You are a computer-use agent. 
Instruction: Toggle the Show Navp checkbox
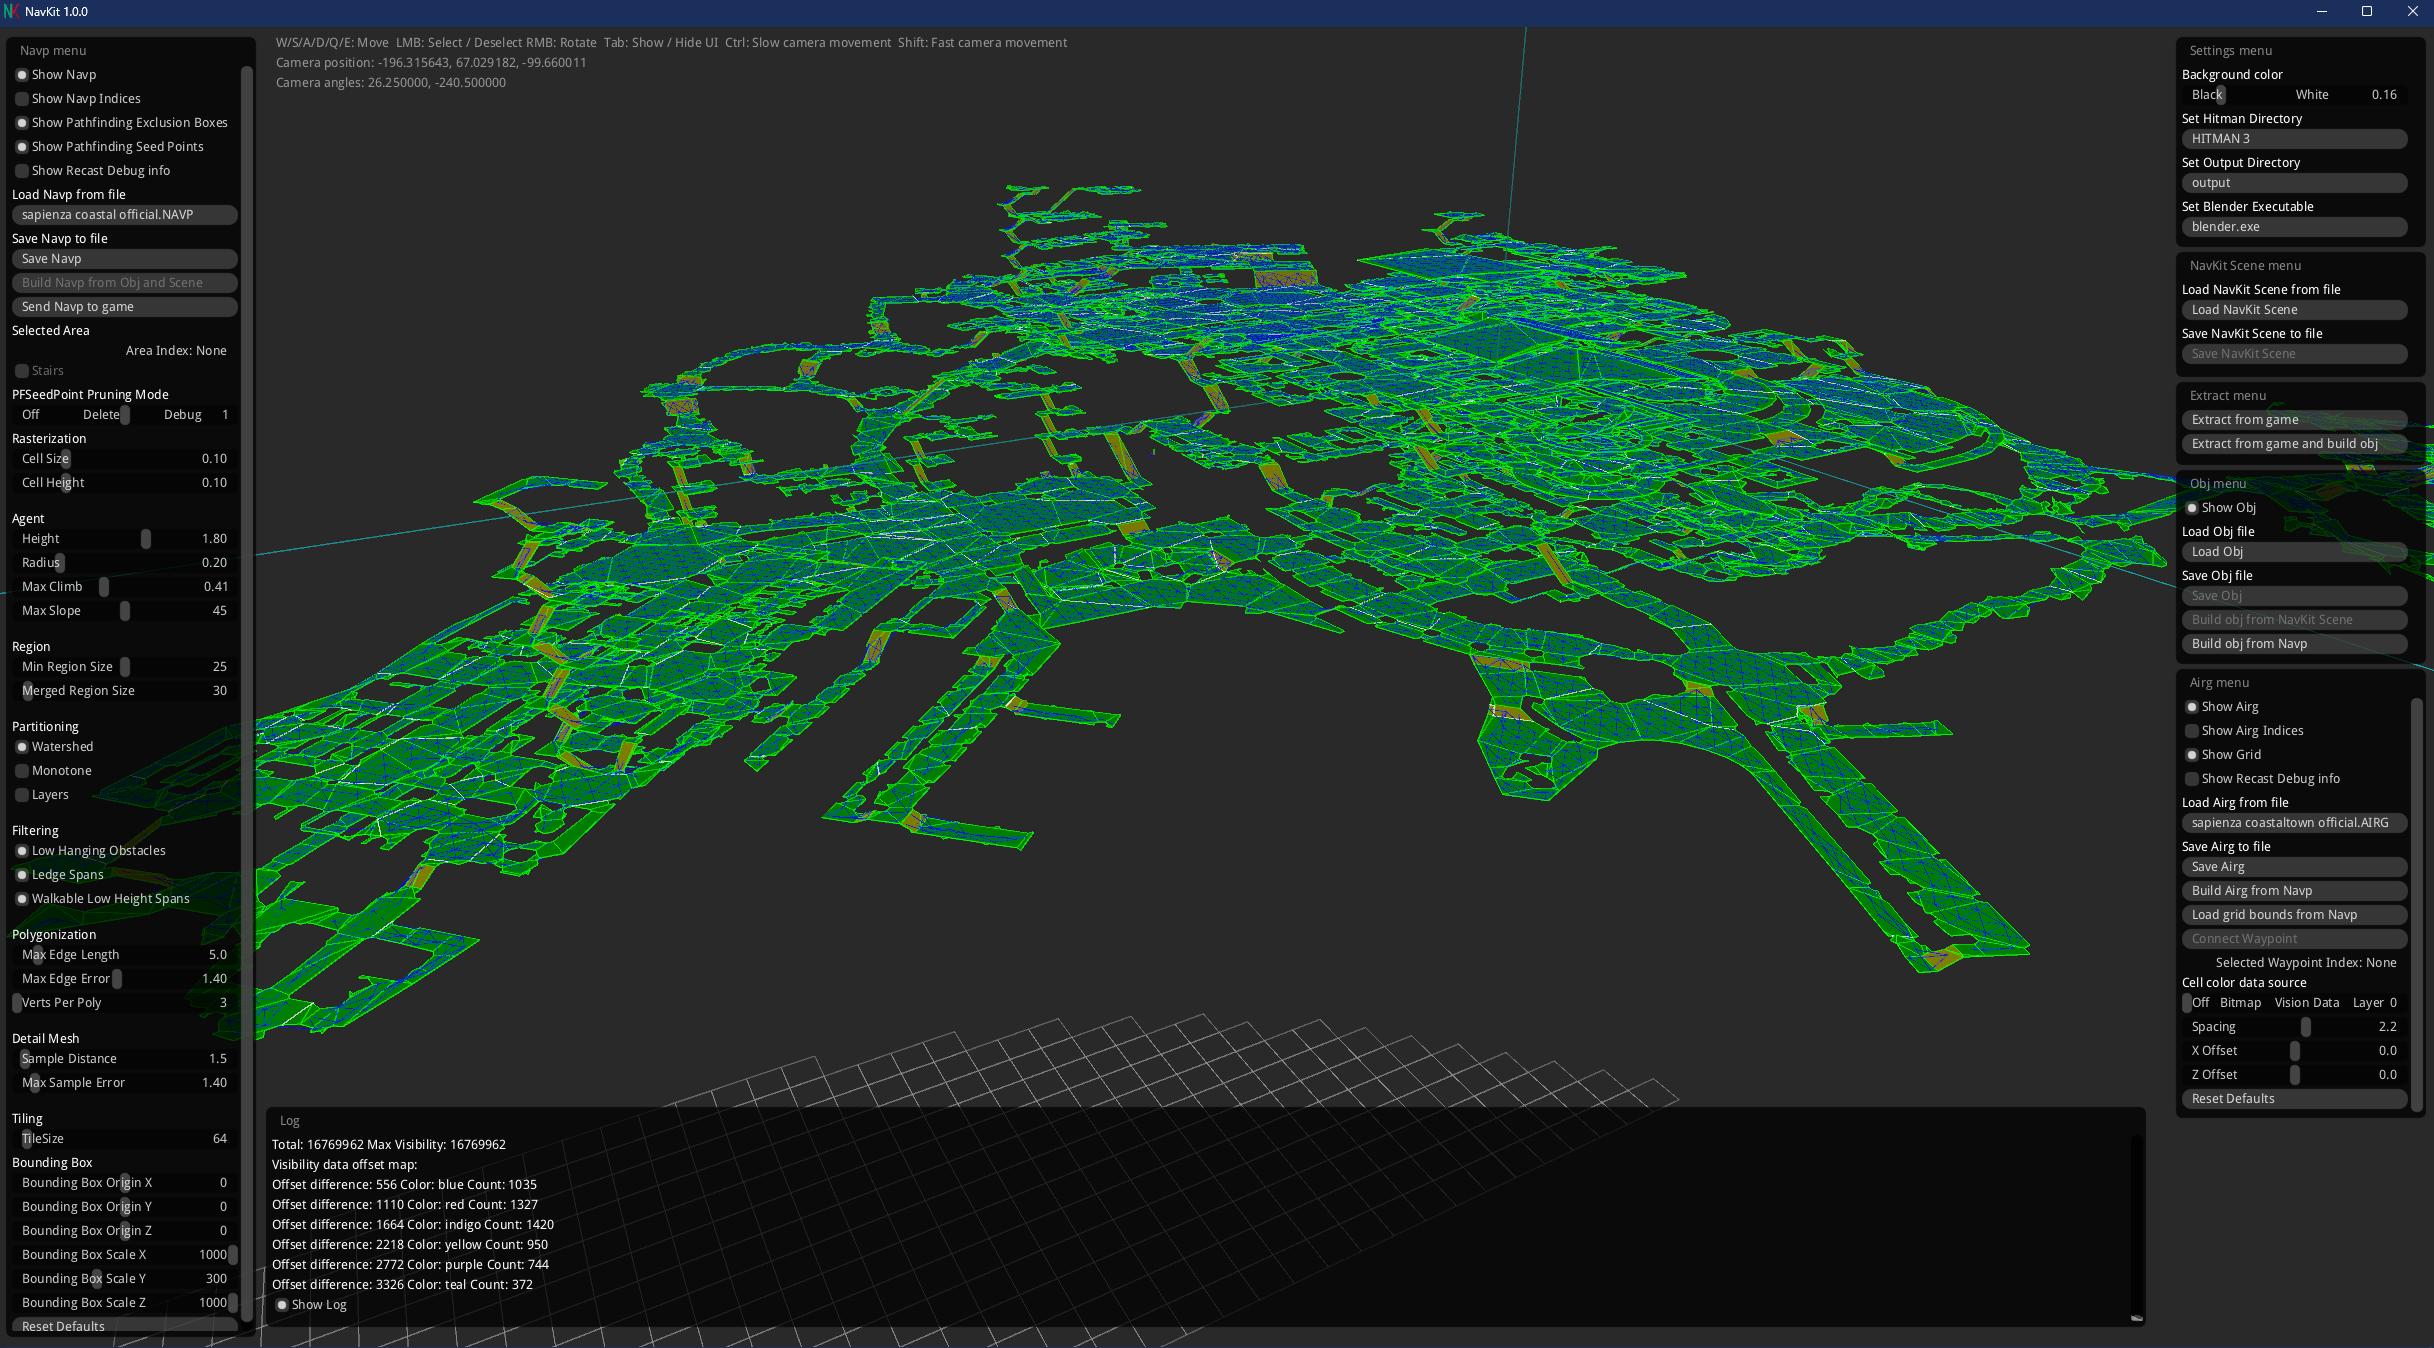pos(22,75)
